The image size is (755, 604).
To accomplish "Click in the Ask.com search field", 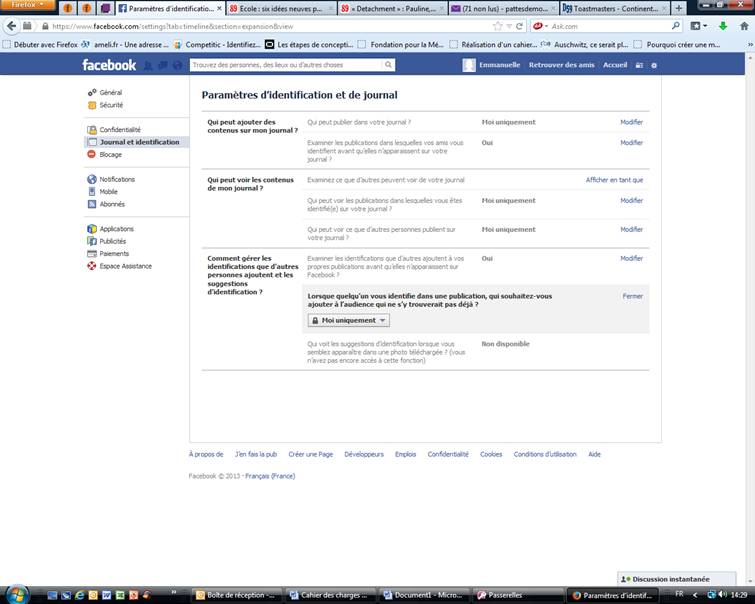I will tap(609, 26).
